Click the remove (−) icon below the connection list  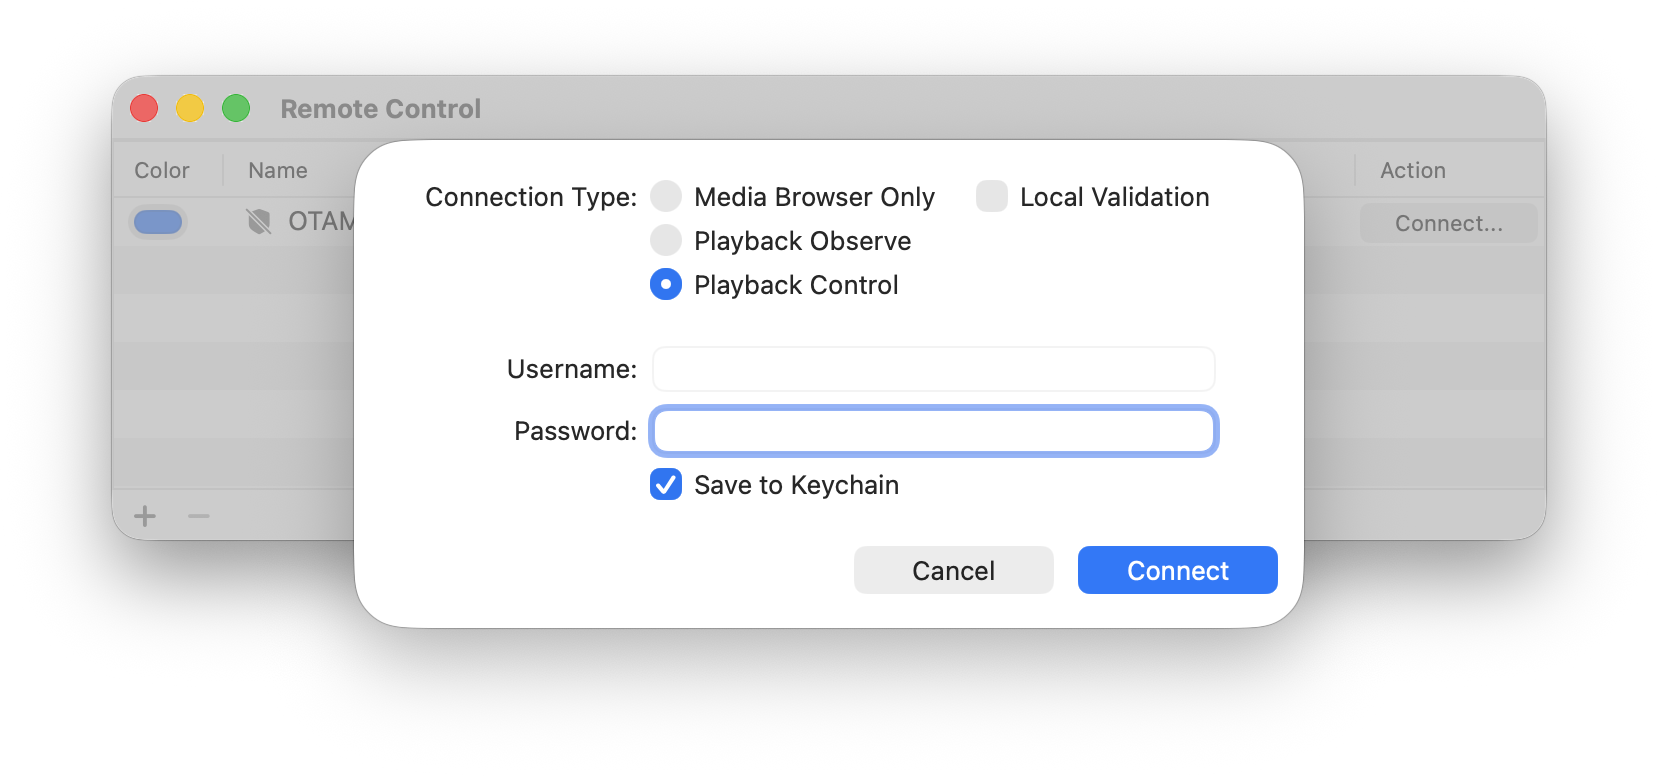[197, 516]
